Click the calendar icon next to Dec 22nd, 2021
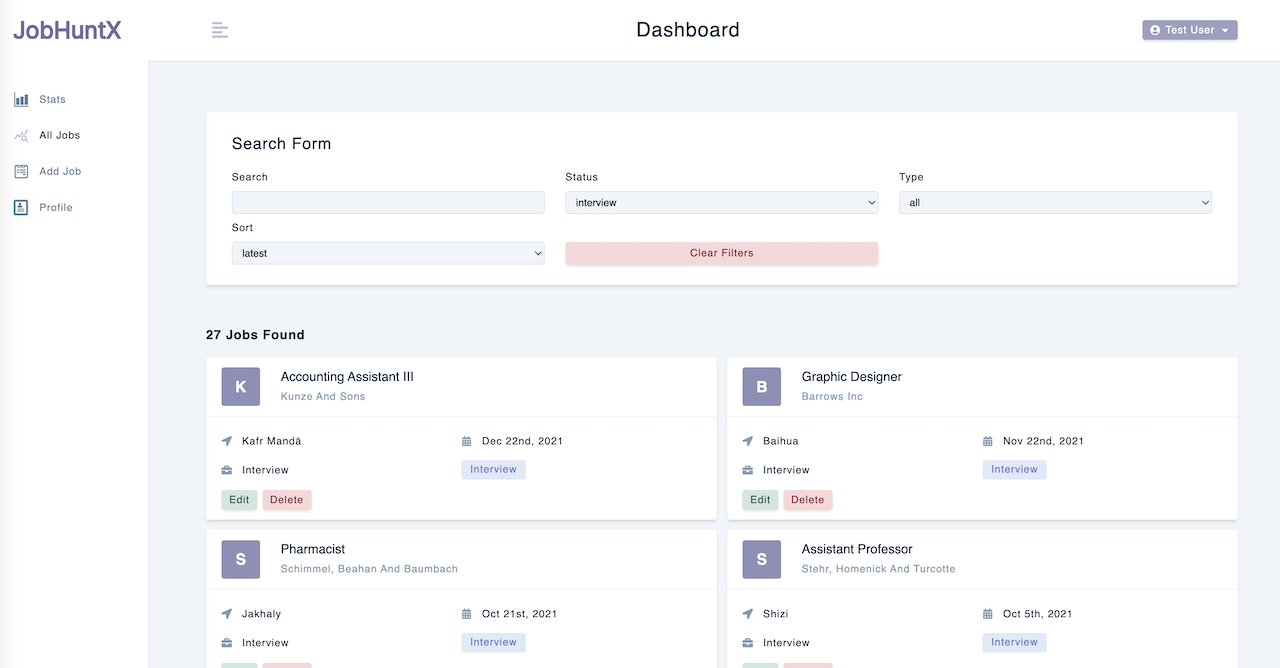Viewport: 1280px width, 668px height. pyautogui.click(x=466, y=440)
